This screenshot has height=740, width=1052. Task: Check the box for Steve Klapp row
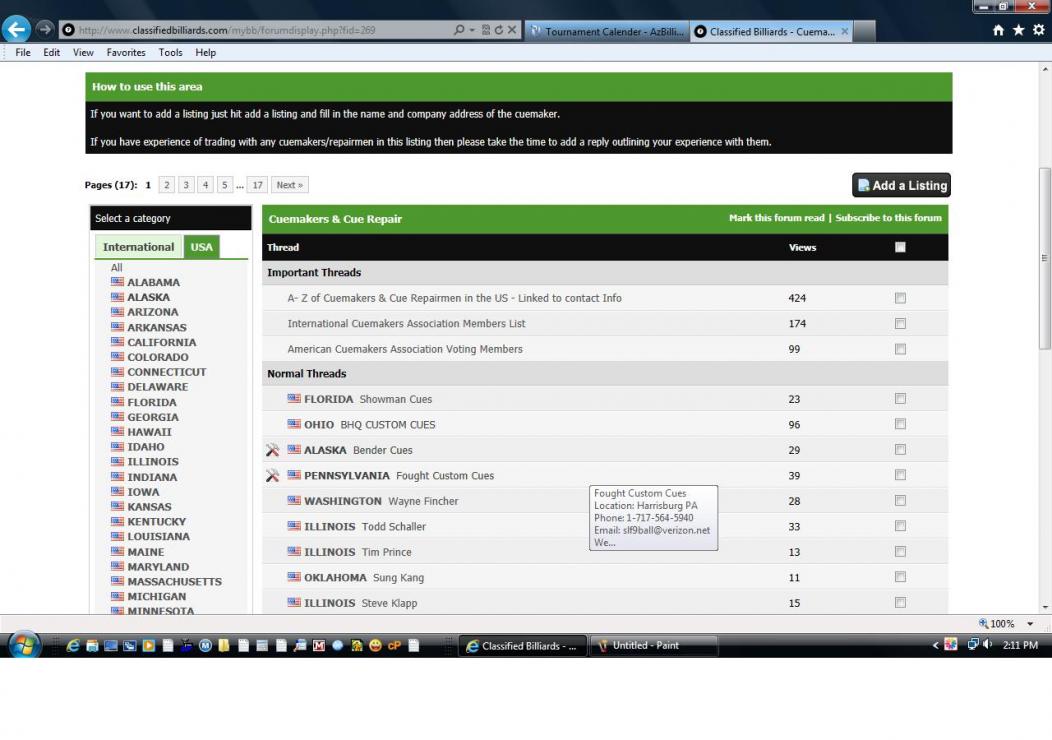click(x=900, y=602)
